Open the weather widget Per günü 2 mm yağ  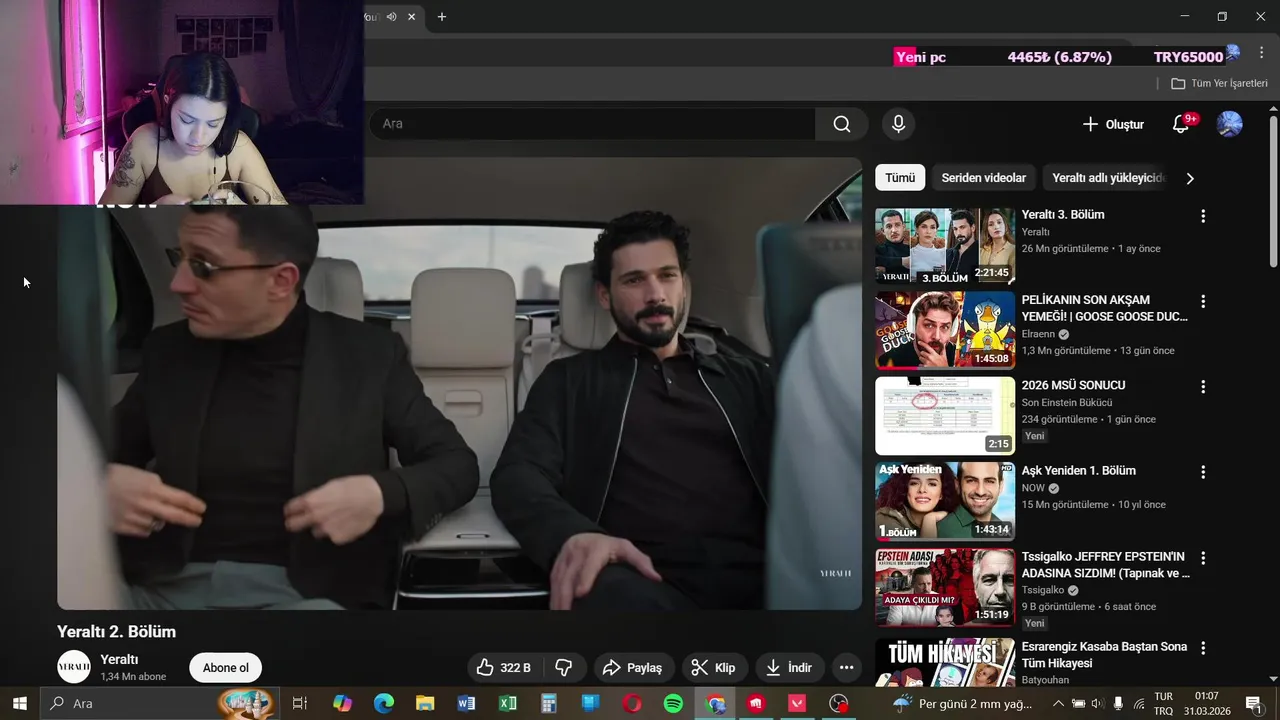click(962, 703)
